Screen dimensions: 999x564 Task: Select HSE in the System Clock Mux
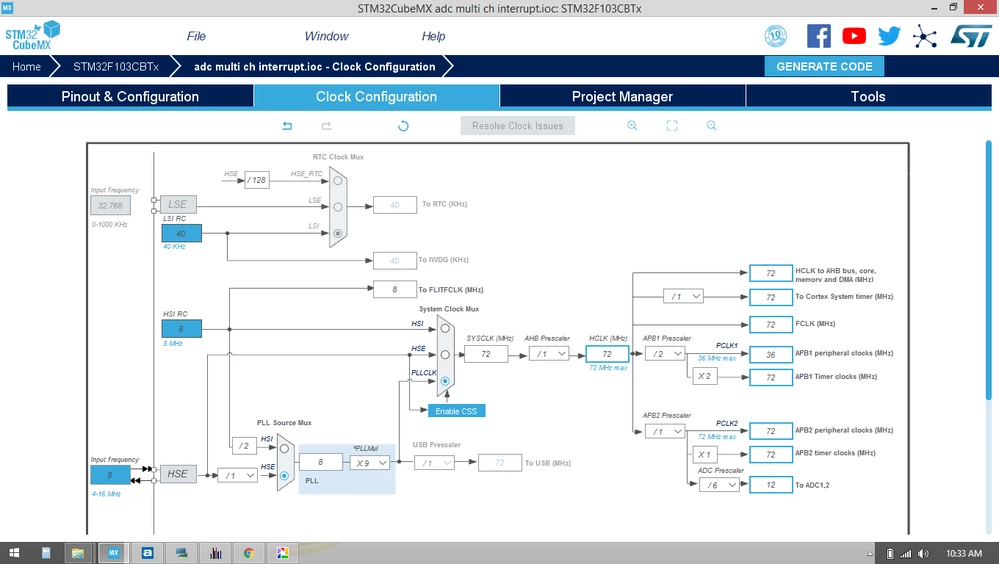(x=445, y=354)
